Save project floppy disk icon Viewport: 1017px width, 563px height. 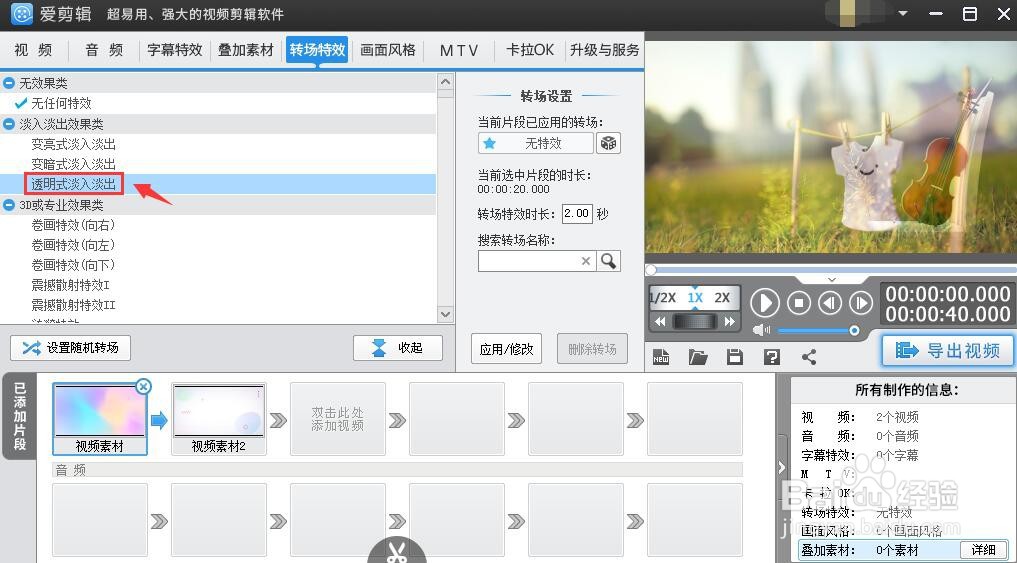pos(734,357)
